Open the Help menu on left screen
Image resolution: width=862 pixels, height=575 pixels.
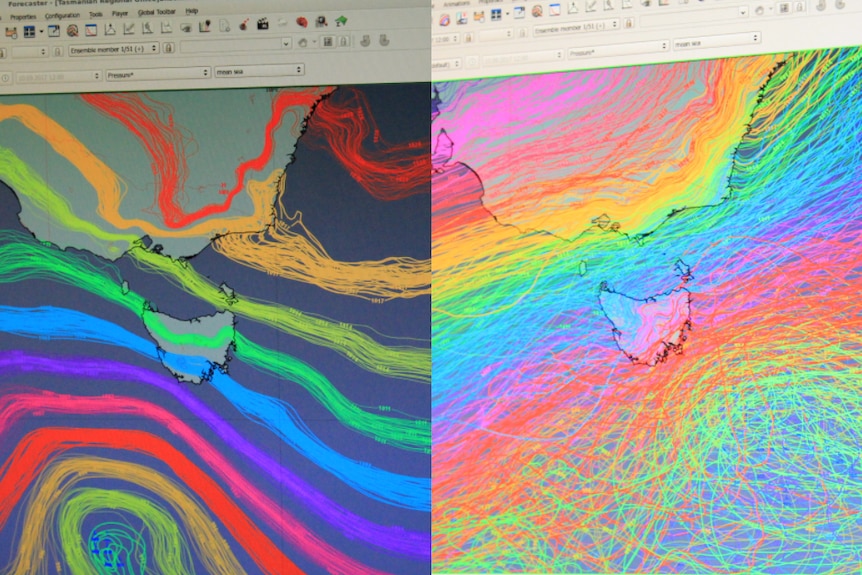pos(191,11)
